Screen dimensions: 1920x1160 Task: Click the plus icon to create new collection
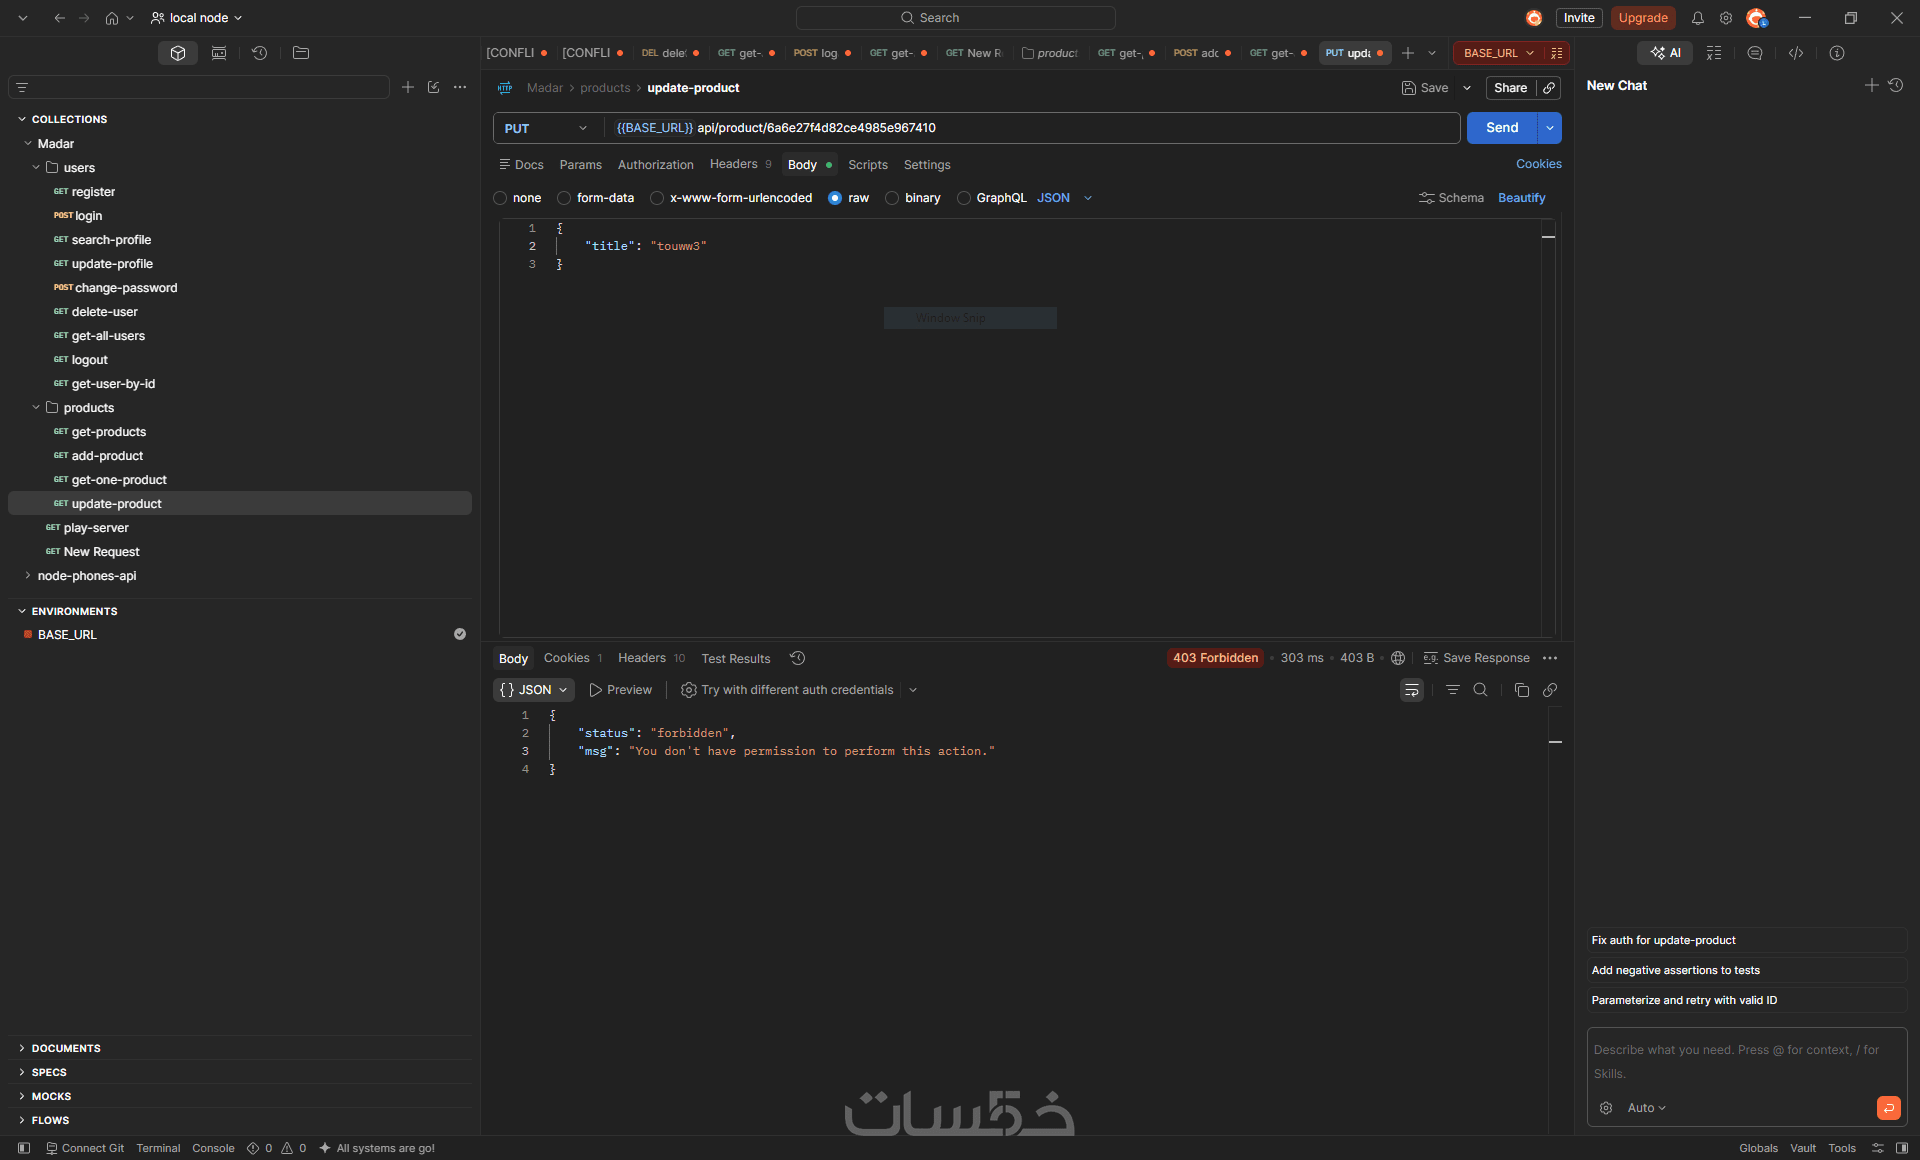(x=408, y=88)
